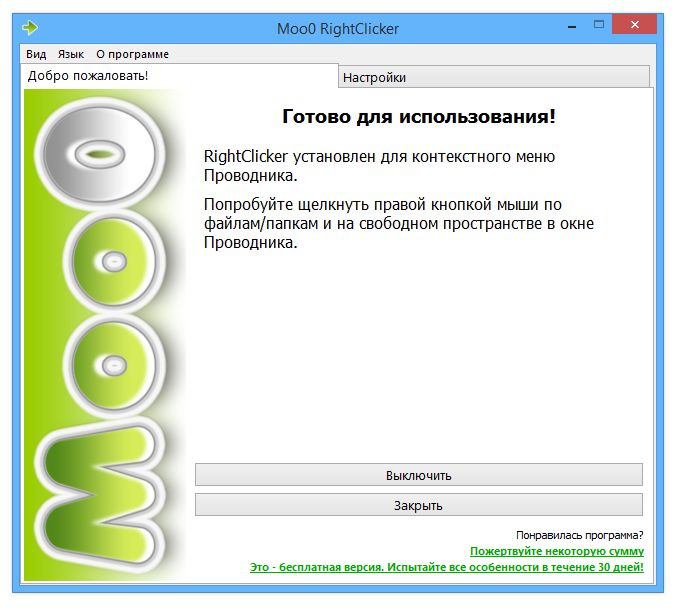The height and width of the screenshot is (608, 679).
Task: Click the Moo0 logo banner image
Action: tap(105, 335)
